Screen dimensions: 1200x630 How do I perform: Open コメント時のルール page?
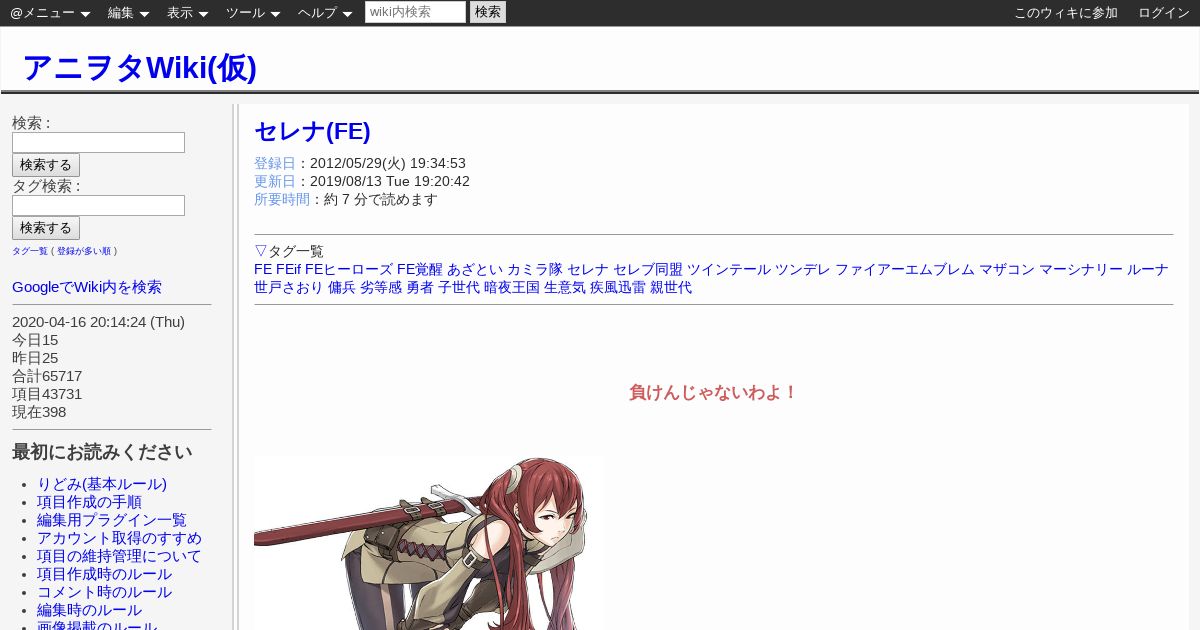point(104,592)
